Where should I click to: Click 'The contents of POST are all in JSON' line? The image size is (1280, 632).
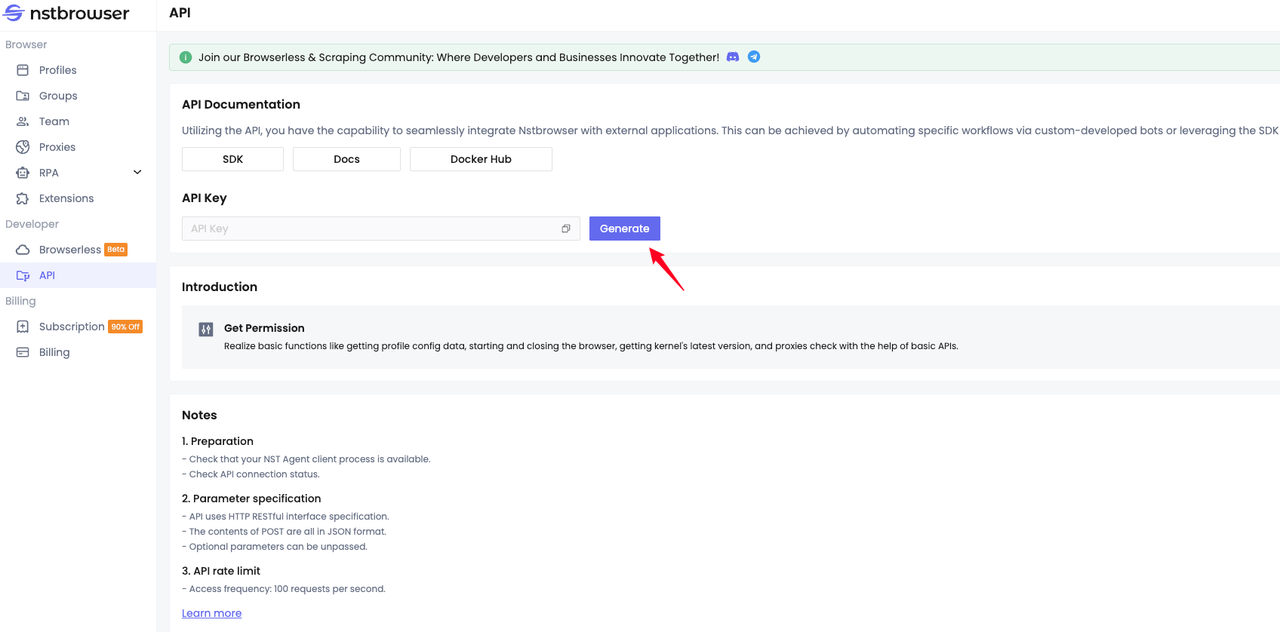(284, 531)
